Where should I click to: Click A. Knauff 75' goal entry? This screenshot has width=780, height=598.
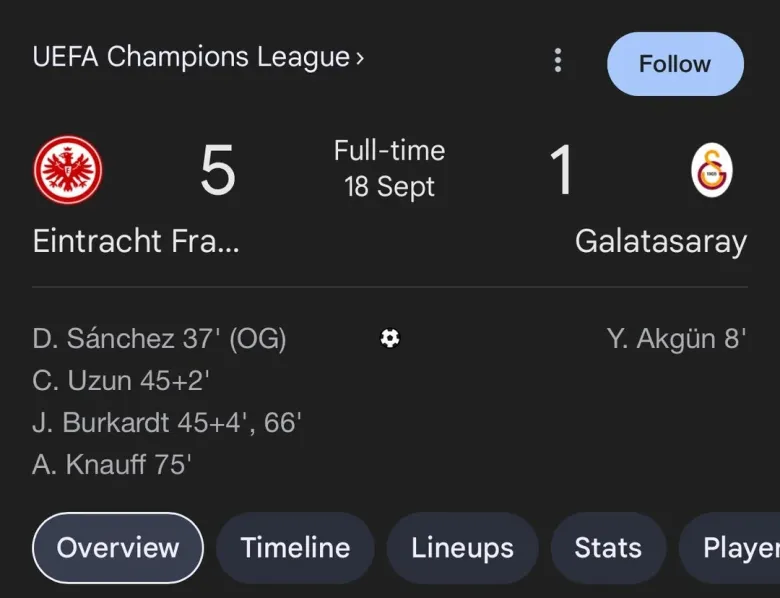coord(112,465)
